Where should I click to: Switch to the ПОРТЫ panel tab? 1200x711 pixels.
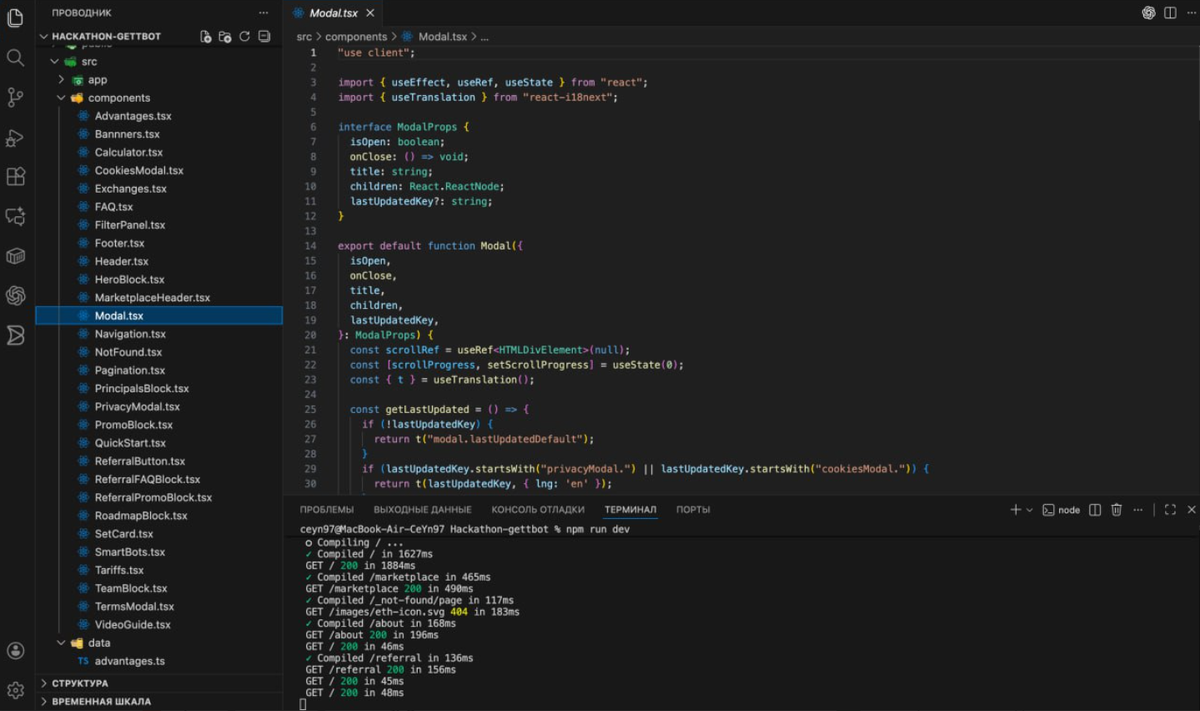tap(693, 510)
